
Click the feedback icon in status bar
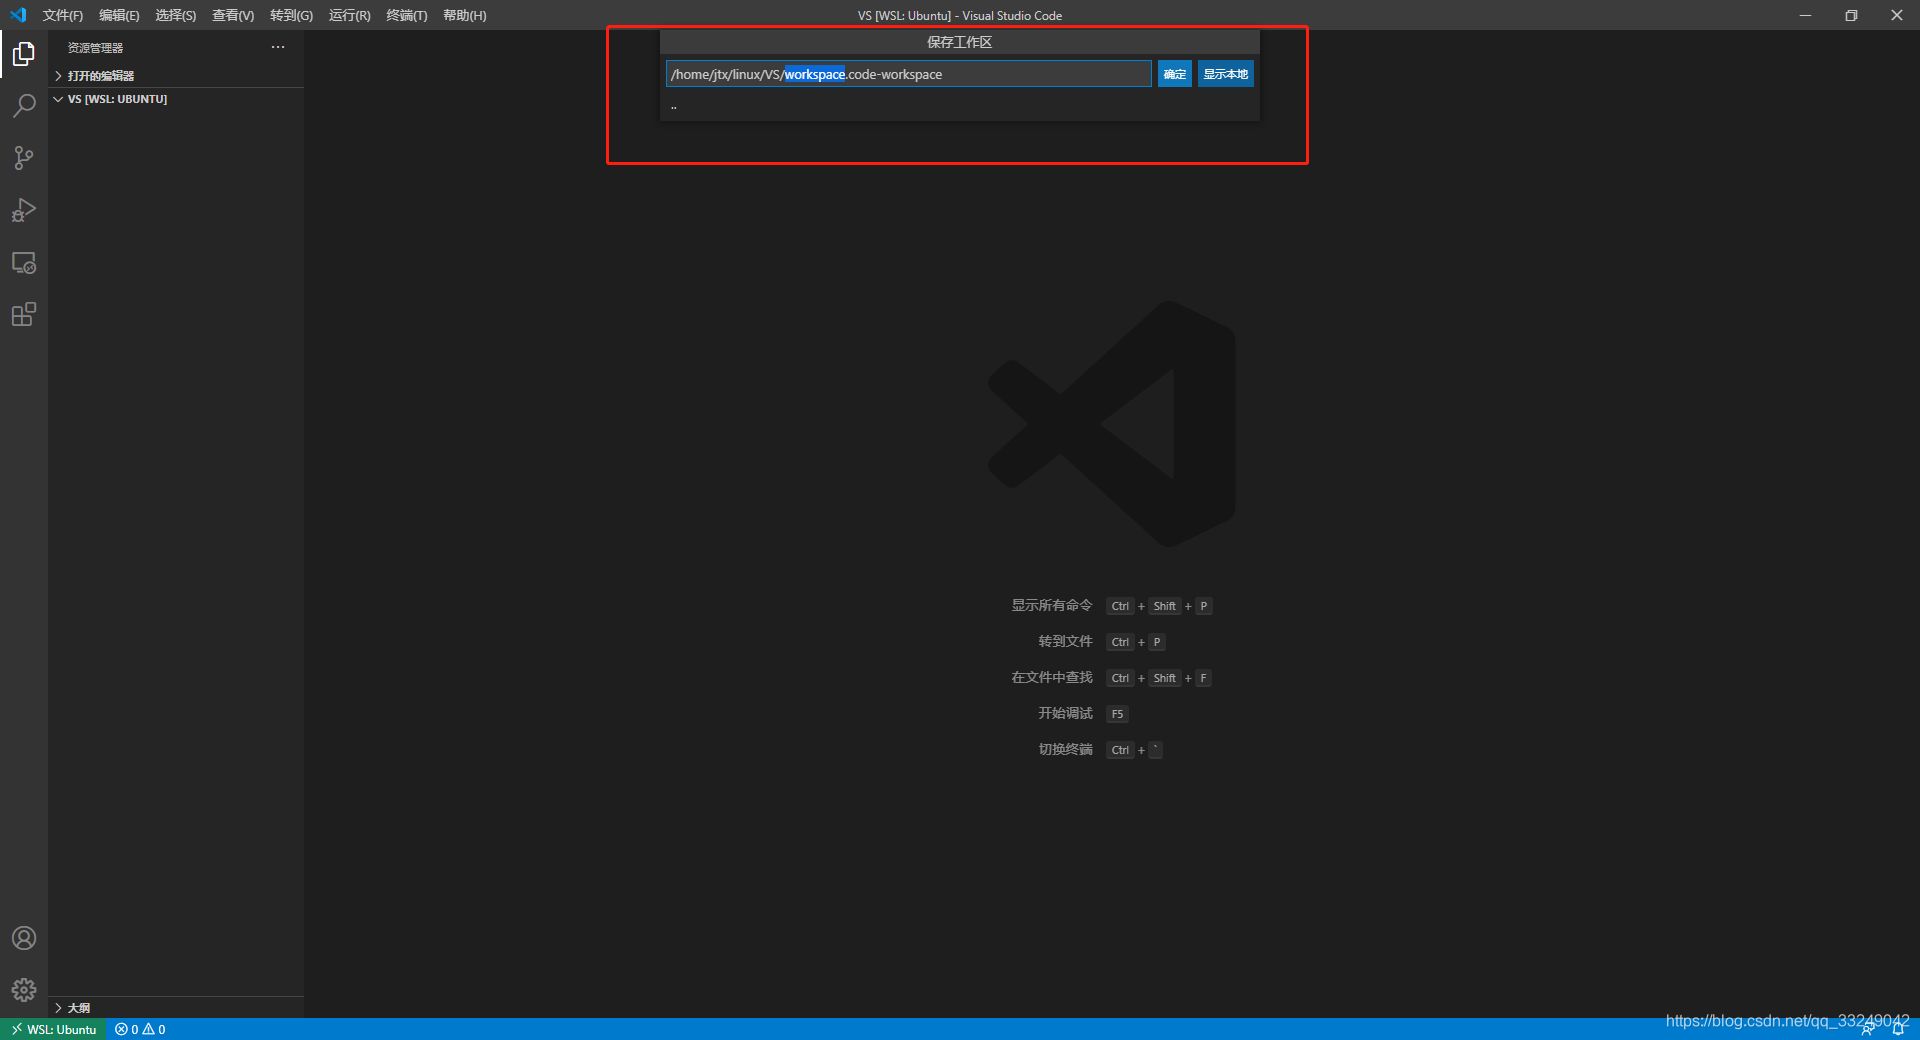[1867, 1030]
